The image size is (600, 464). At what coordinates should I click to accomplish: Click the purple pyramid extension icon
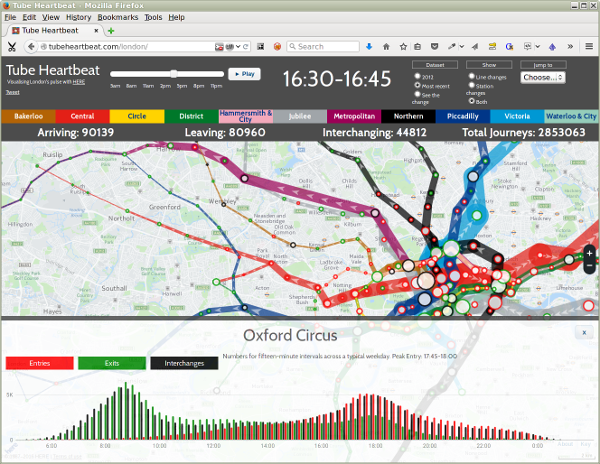pyautogui.click(x=552, y=47)
